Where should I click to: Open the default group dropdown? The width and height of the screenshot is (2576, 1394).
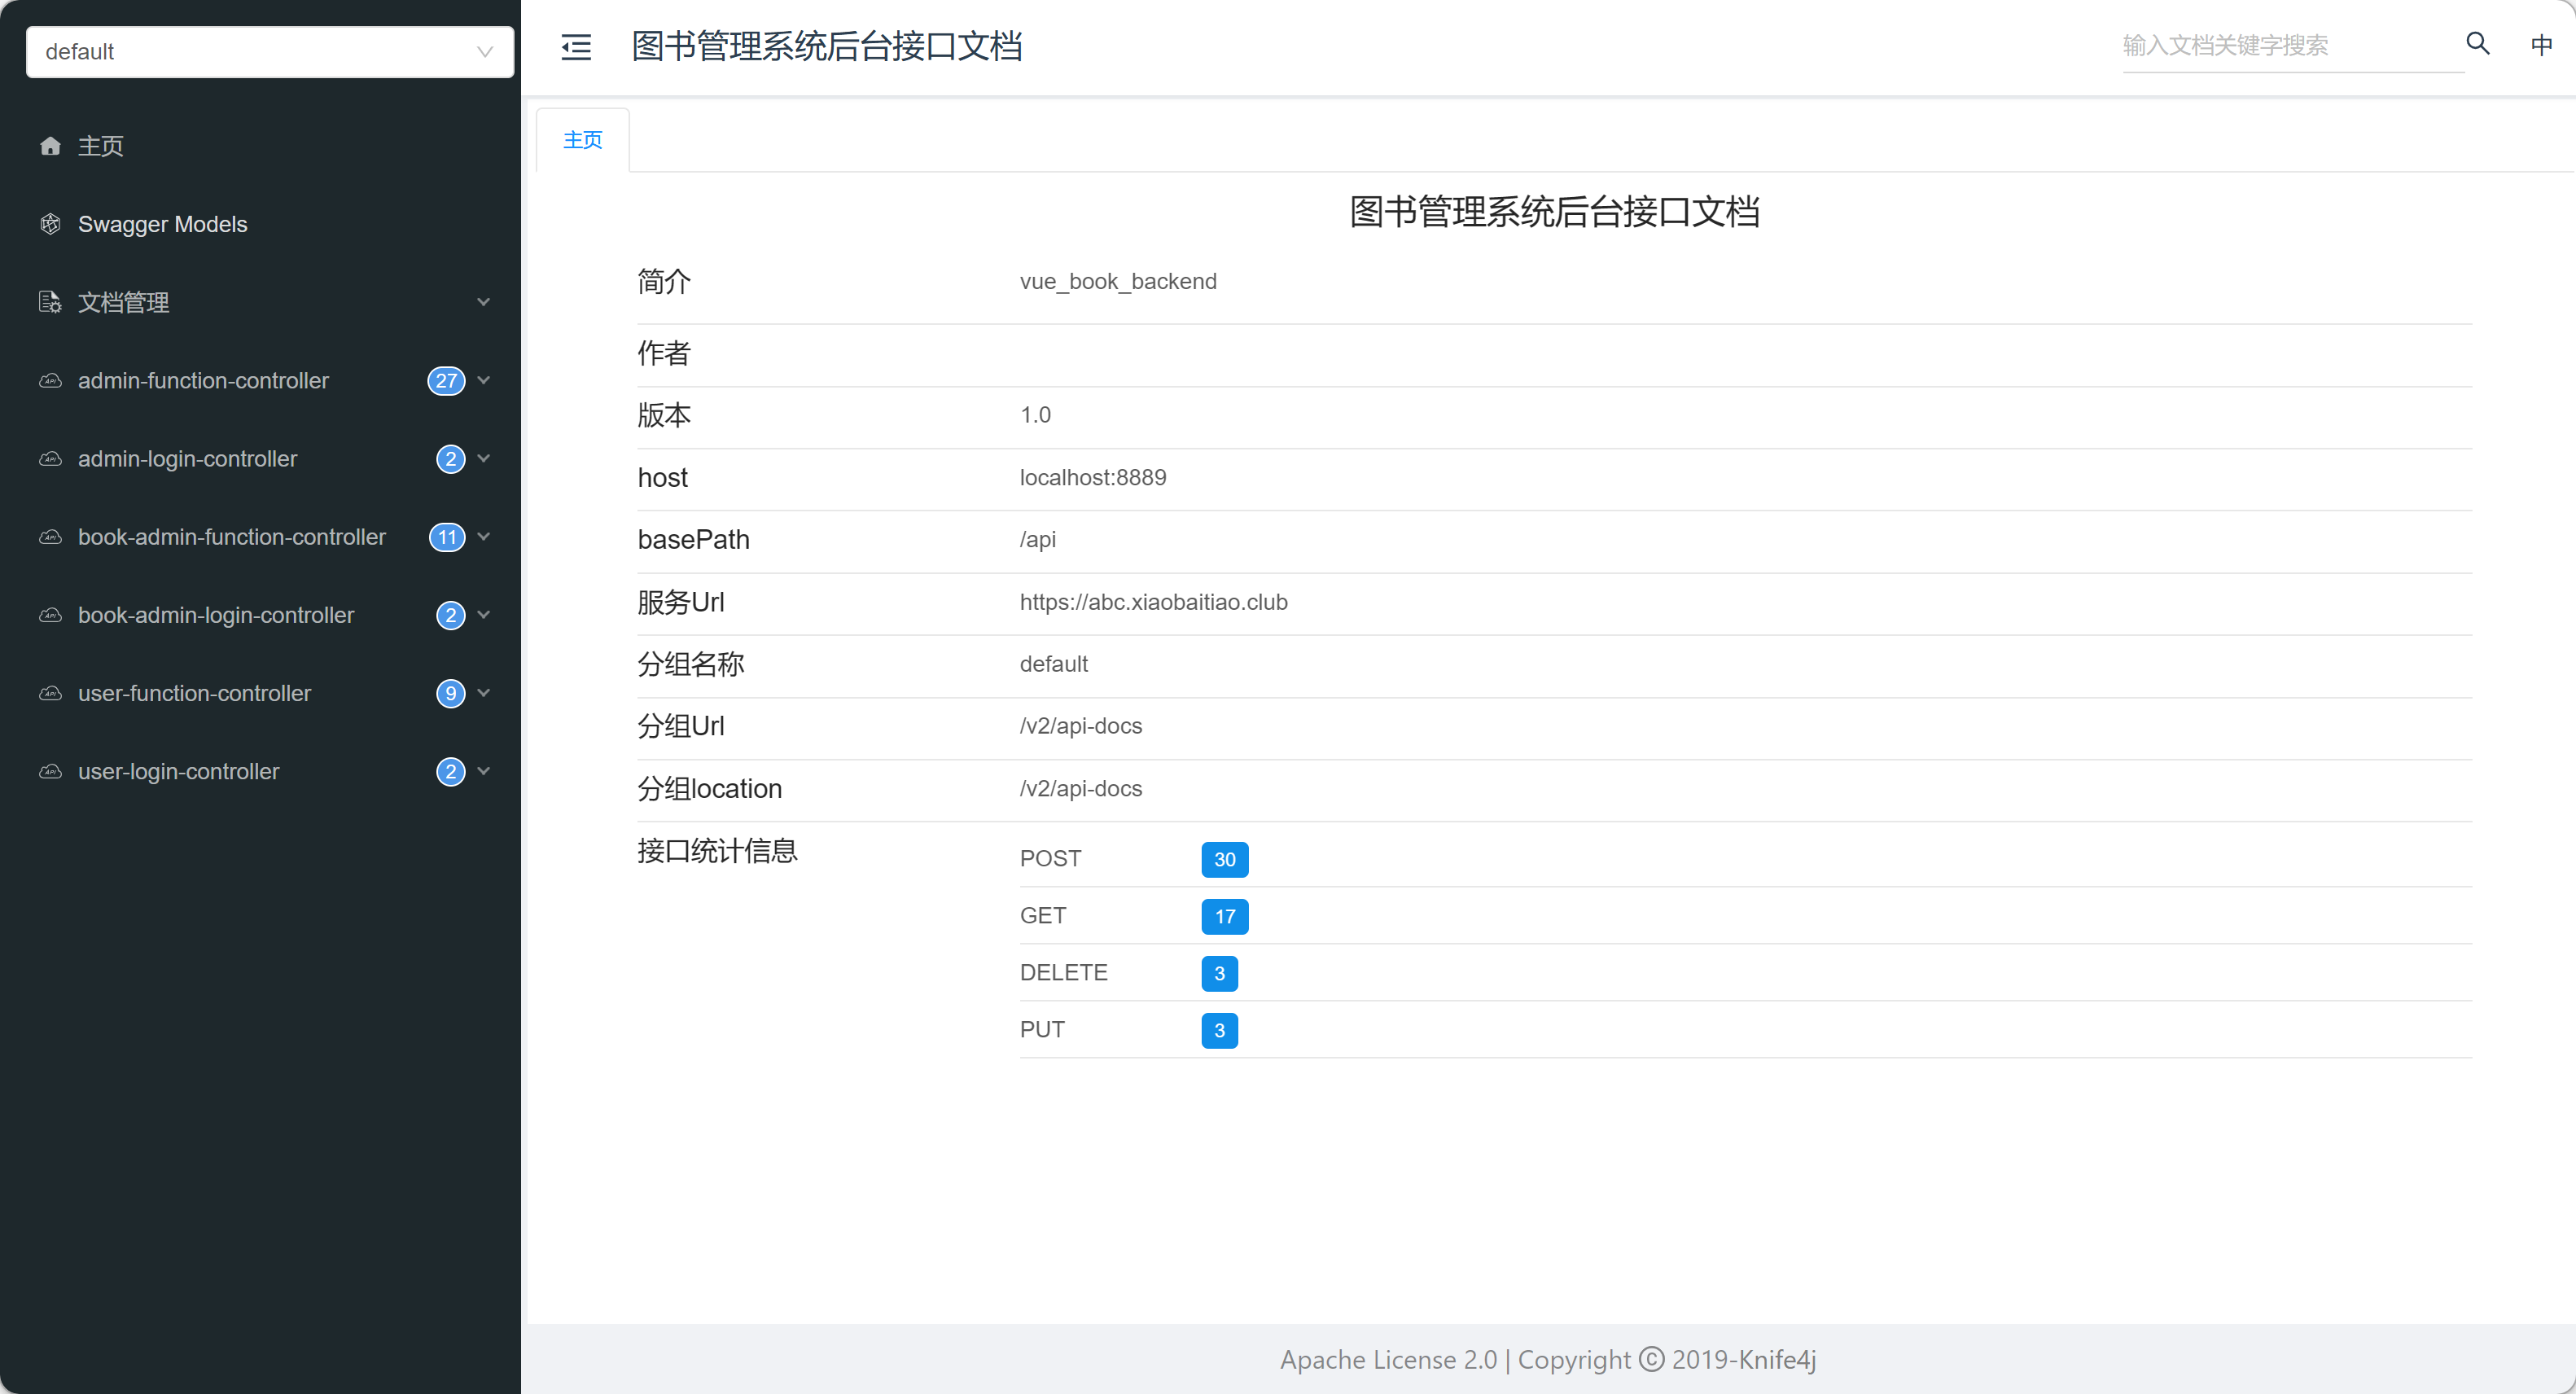pos(270,52)
